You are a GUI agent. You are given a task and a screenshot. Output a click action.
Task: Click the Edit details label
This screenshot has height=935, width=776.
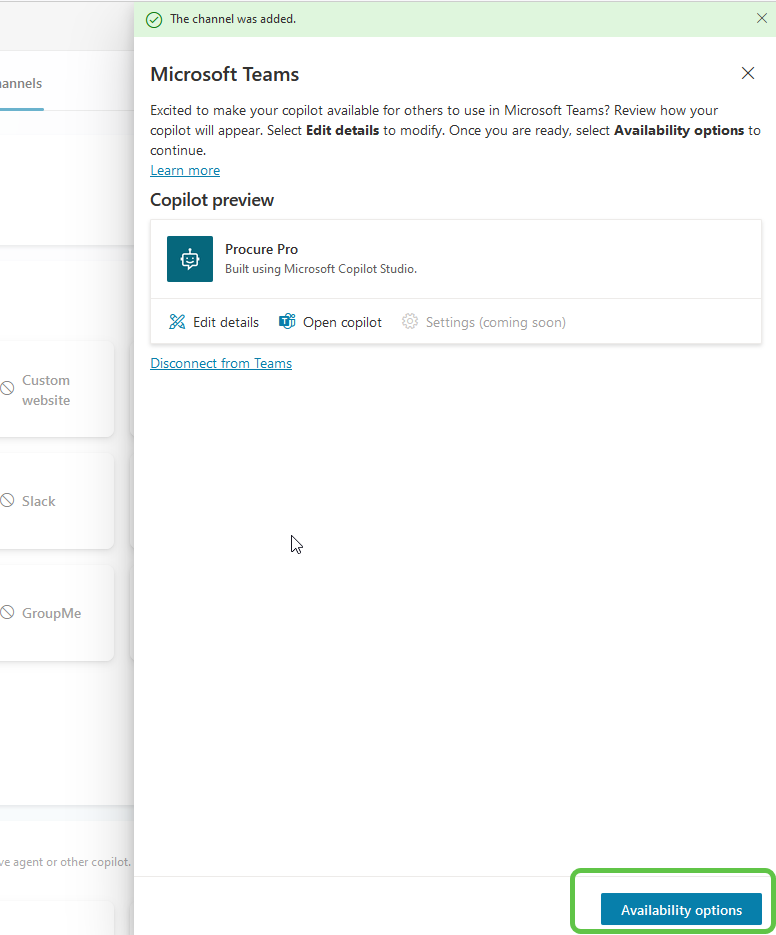pos(226,322)
